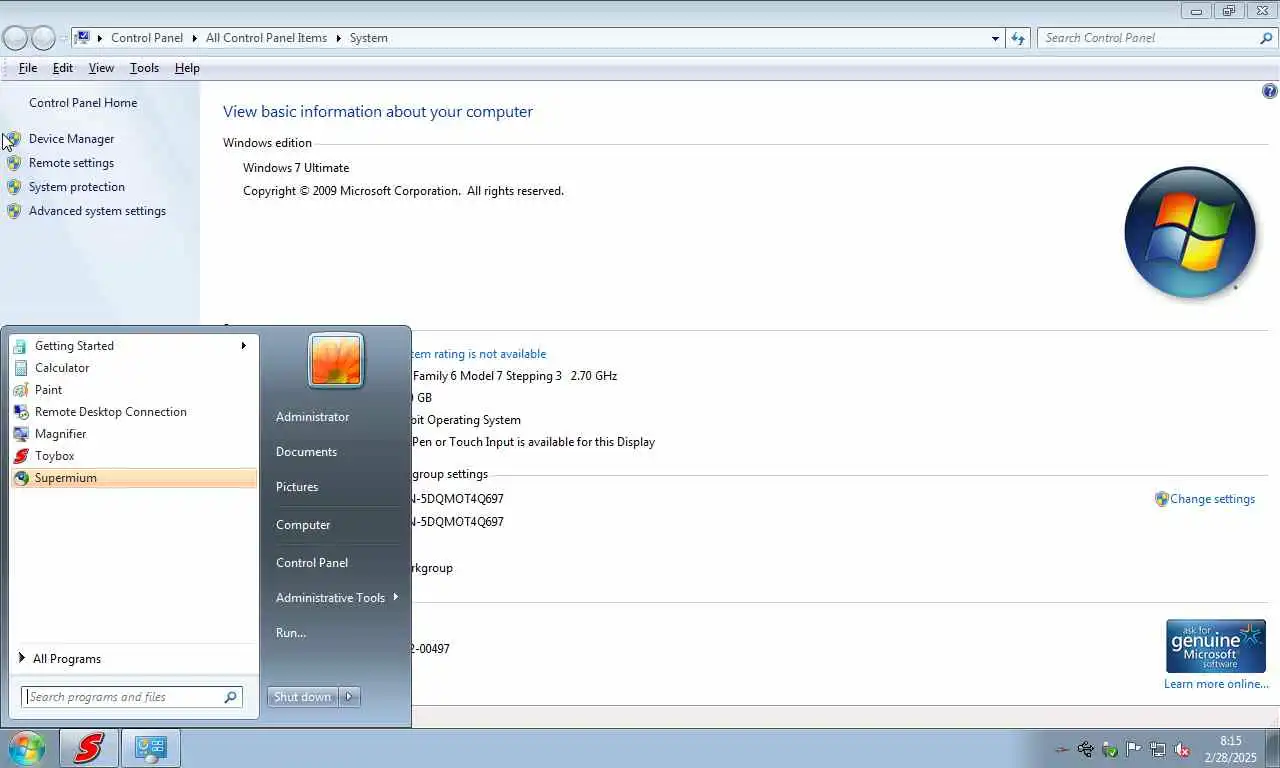The image size is (1280, 768).
Task: Open the Safely Remove Hardware tray icon
Action: tap(1085, 749)
